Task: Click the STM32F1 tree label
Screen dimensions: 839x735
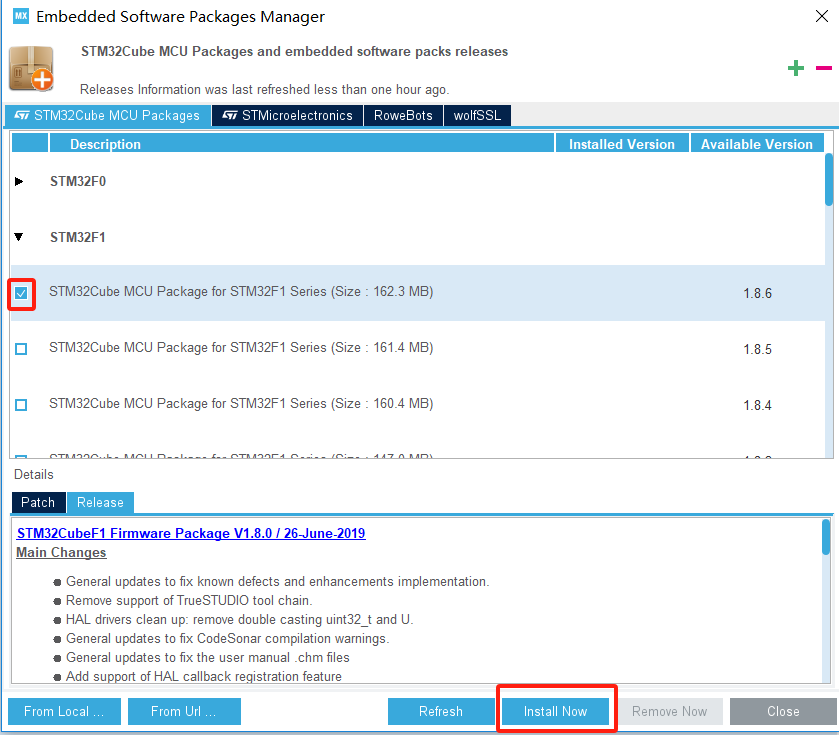Action: coord(78,237)
